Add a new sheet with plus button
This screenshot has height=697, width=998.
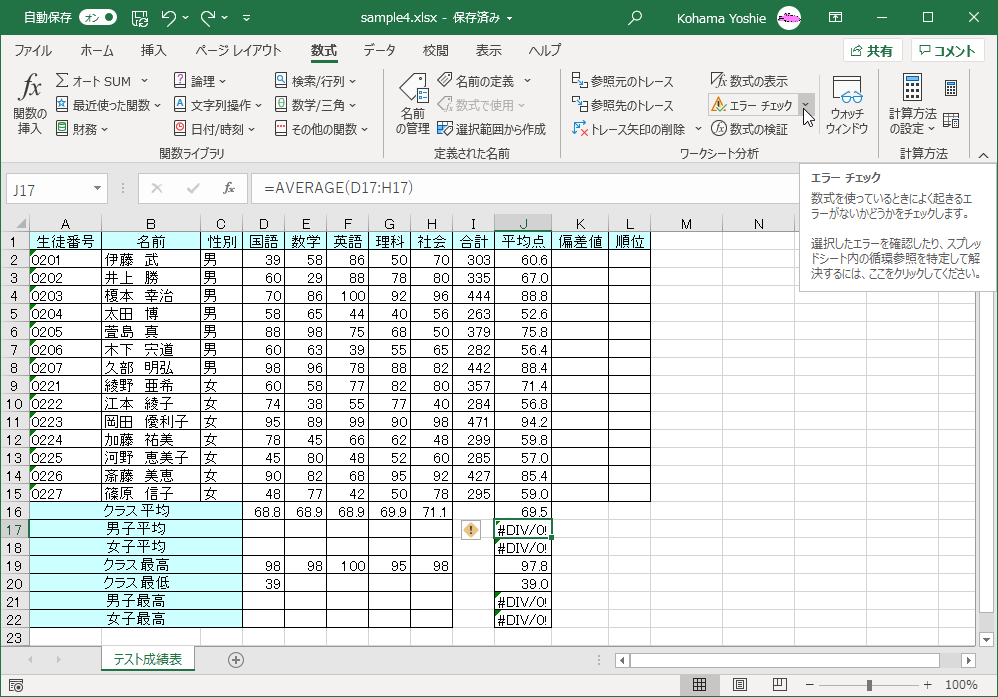[236, 660]
